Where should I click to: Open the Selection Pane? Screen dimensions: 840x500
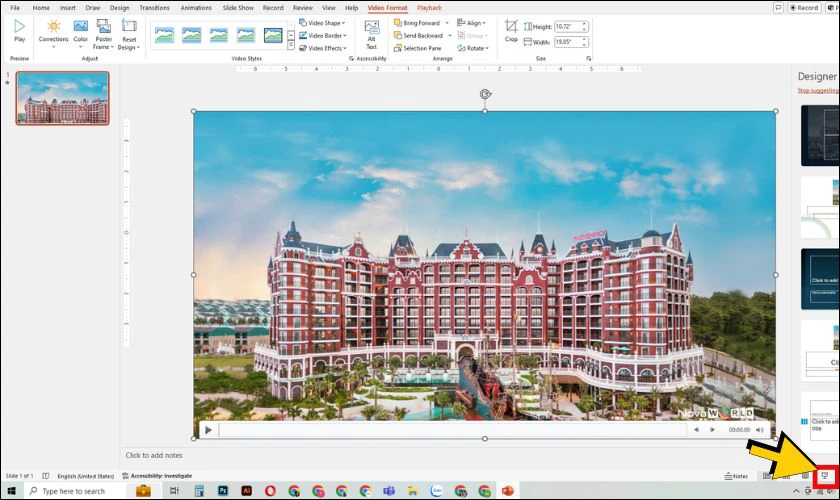(418, 48)
